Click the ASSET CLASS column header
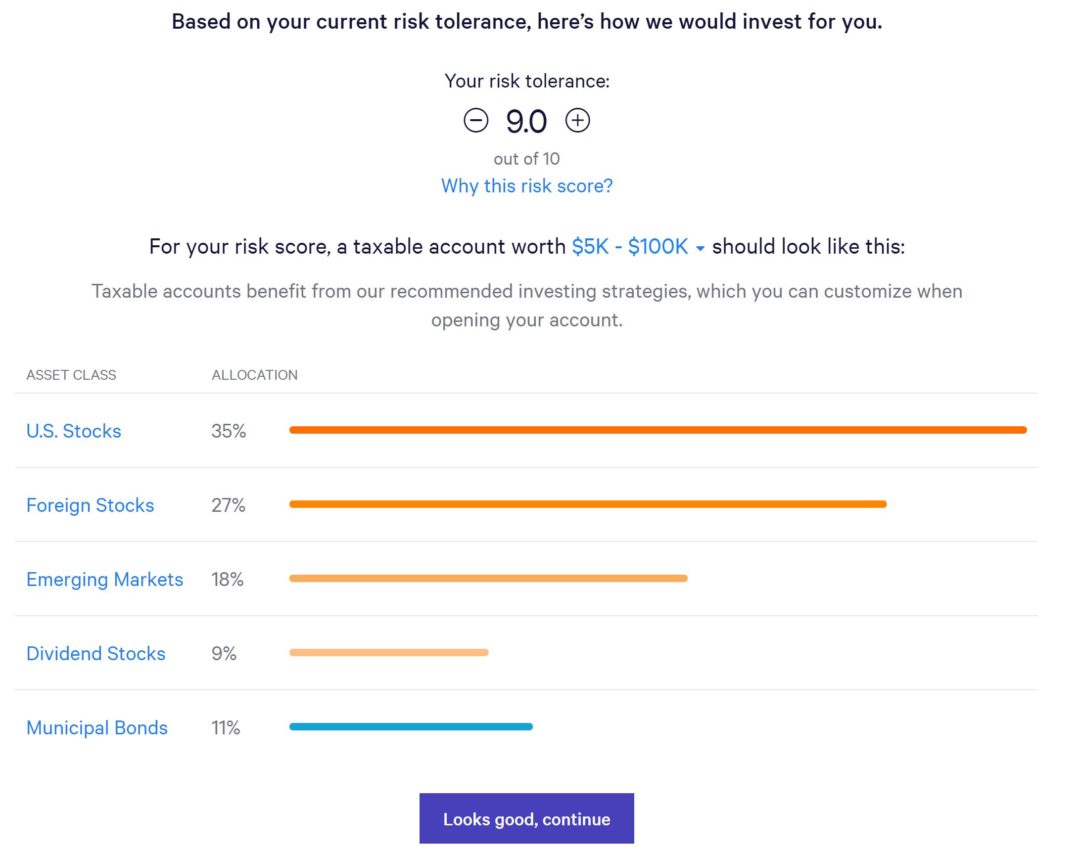This screenshot has height=855, width=1080. click(70, 375)
